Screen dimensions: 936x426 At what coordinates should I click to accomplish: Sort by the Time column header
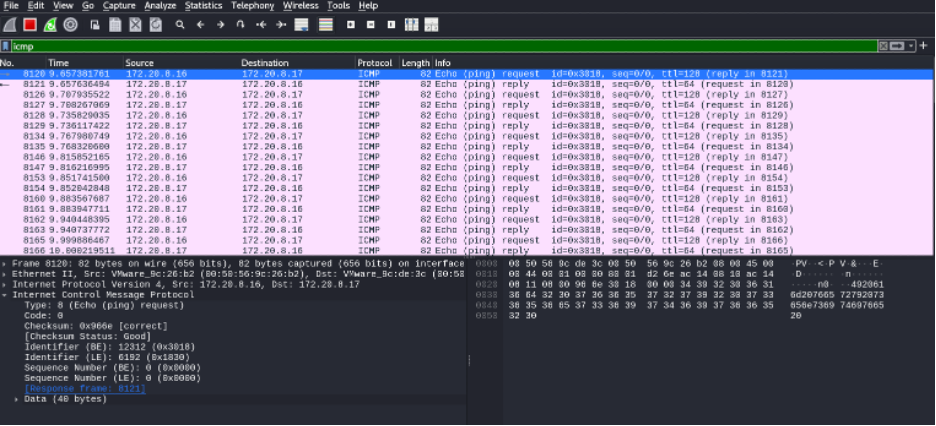point(85,63)
